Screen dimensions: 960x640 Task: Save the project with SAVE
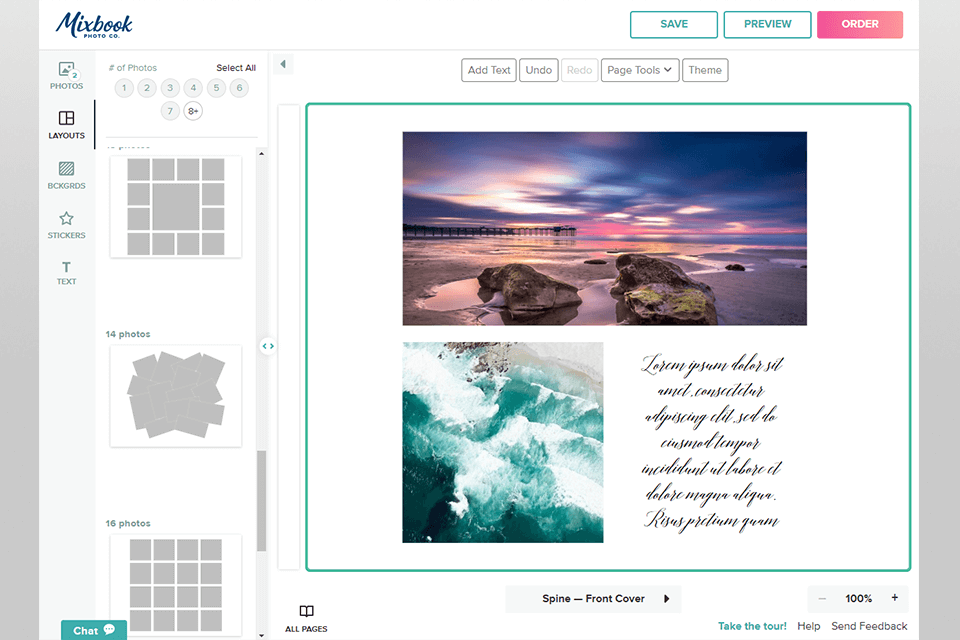pyautogui.click(x=673, y=24)
